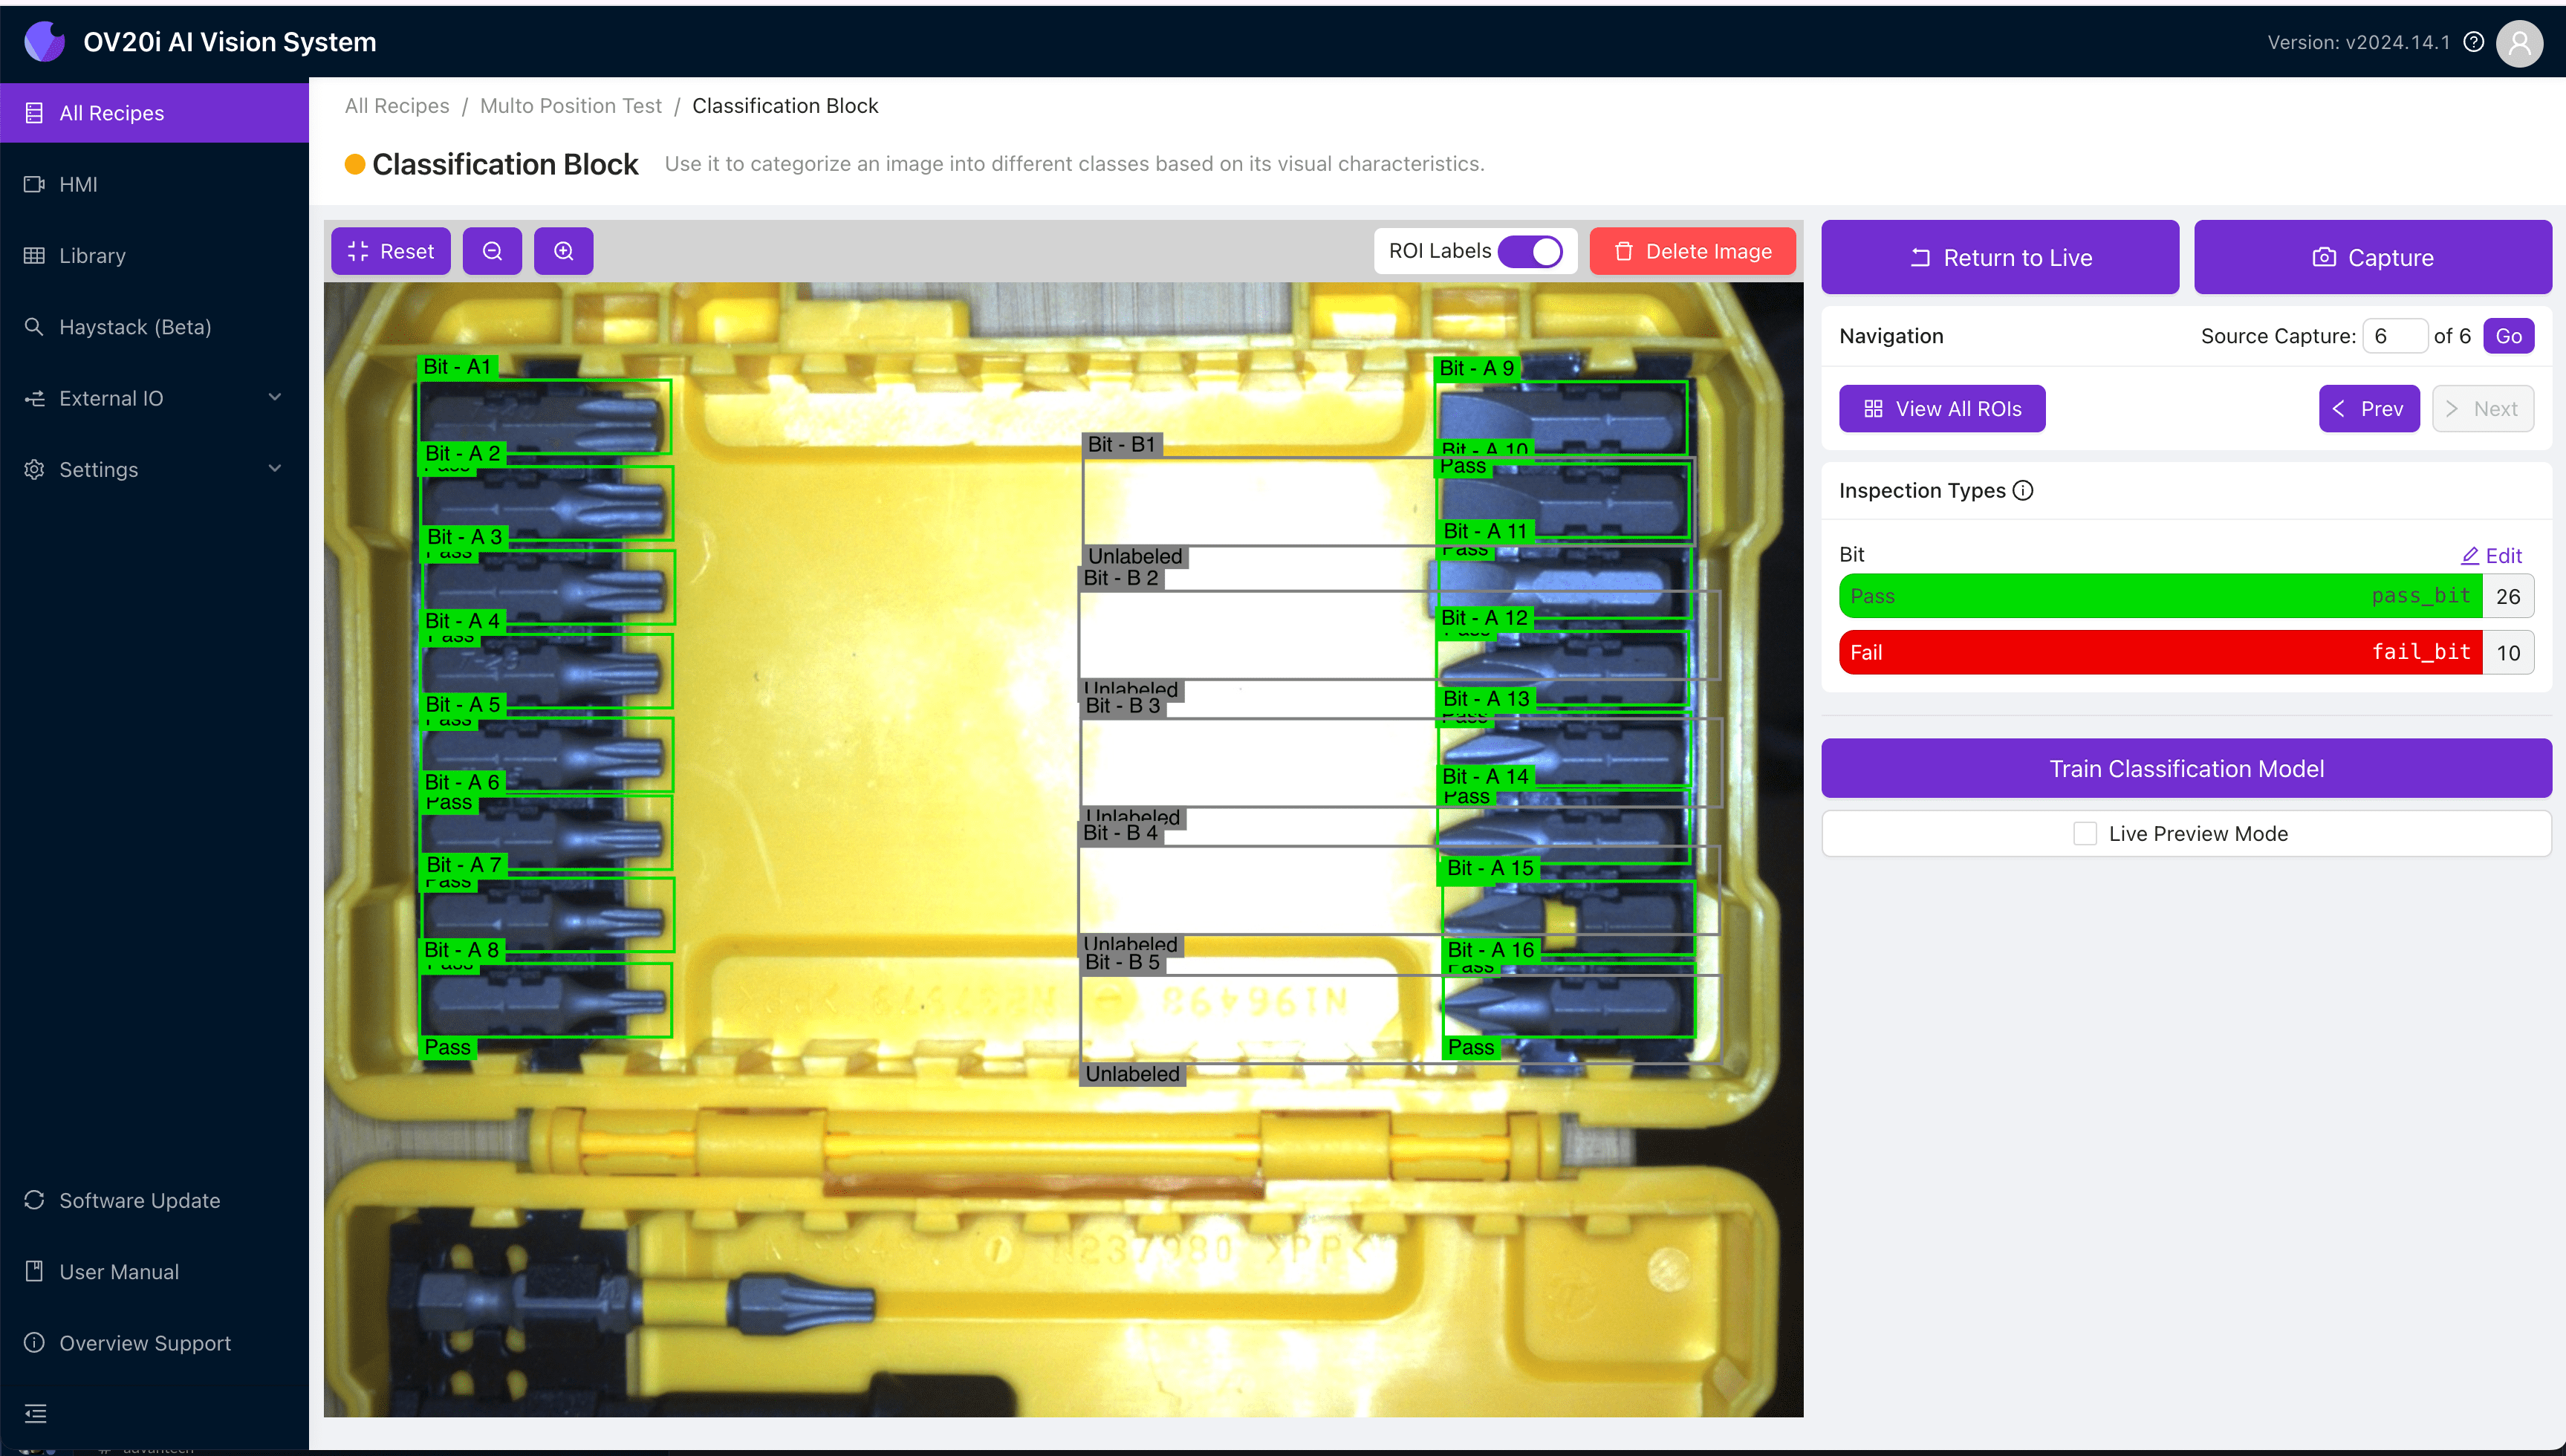Click the user avatar in the top right
Viewport: 2566px width, 1456px height.
(x=2520, y=43)
